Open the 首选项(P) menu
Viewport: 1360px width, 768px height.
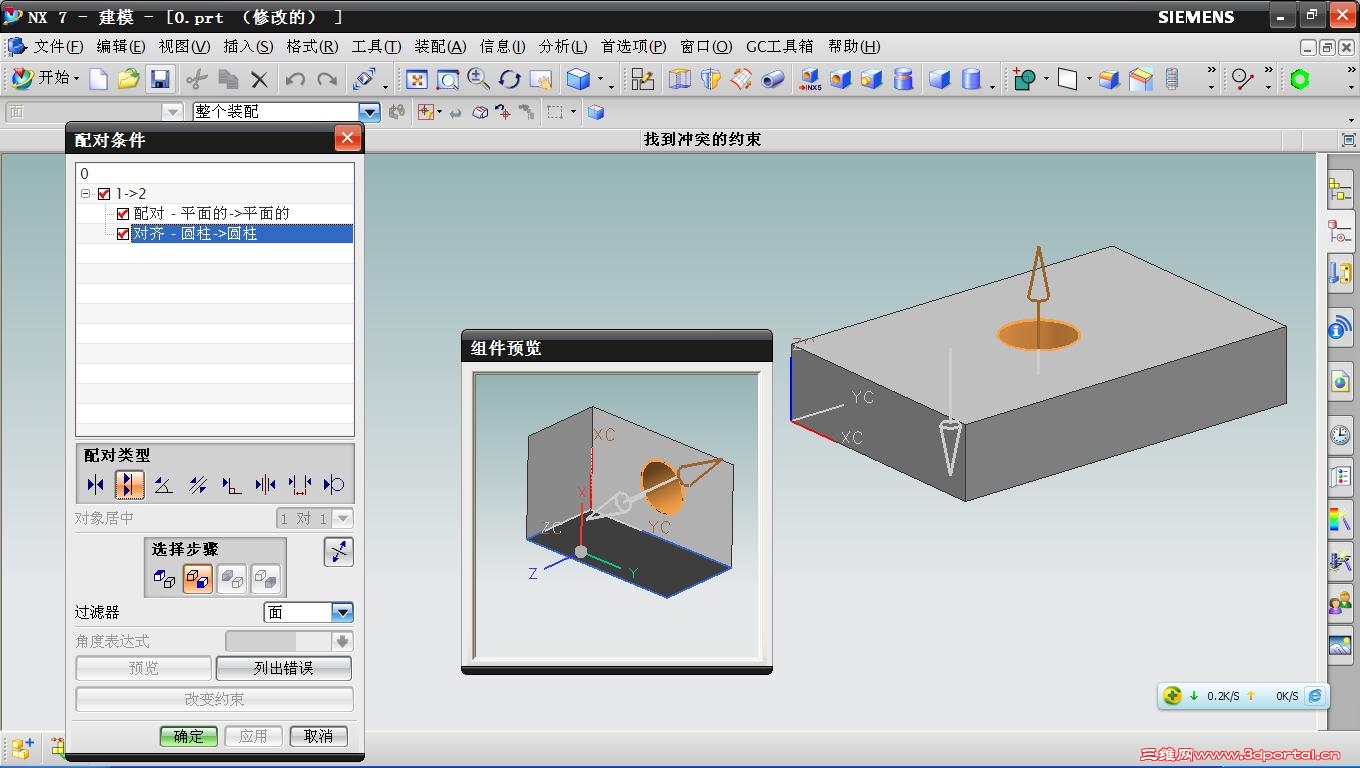pyautogui.click(x=634, y=46)
